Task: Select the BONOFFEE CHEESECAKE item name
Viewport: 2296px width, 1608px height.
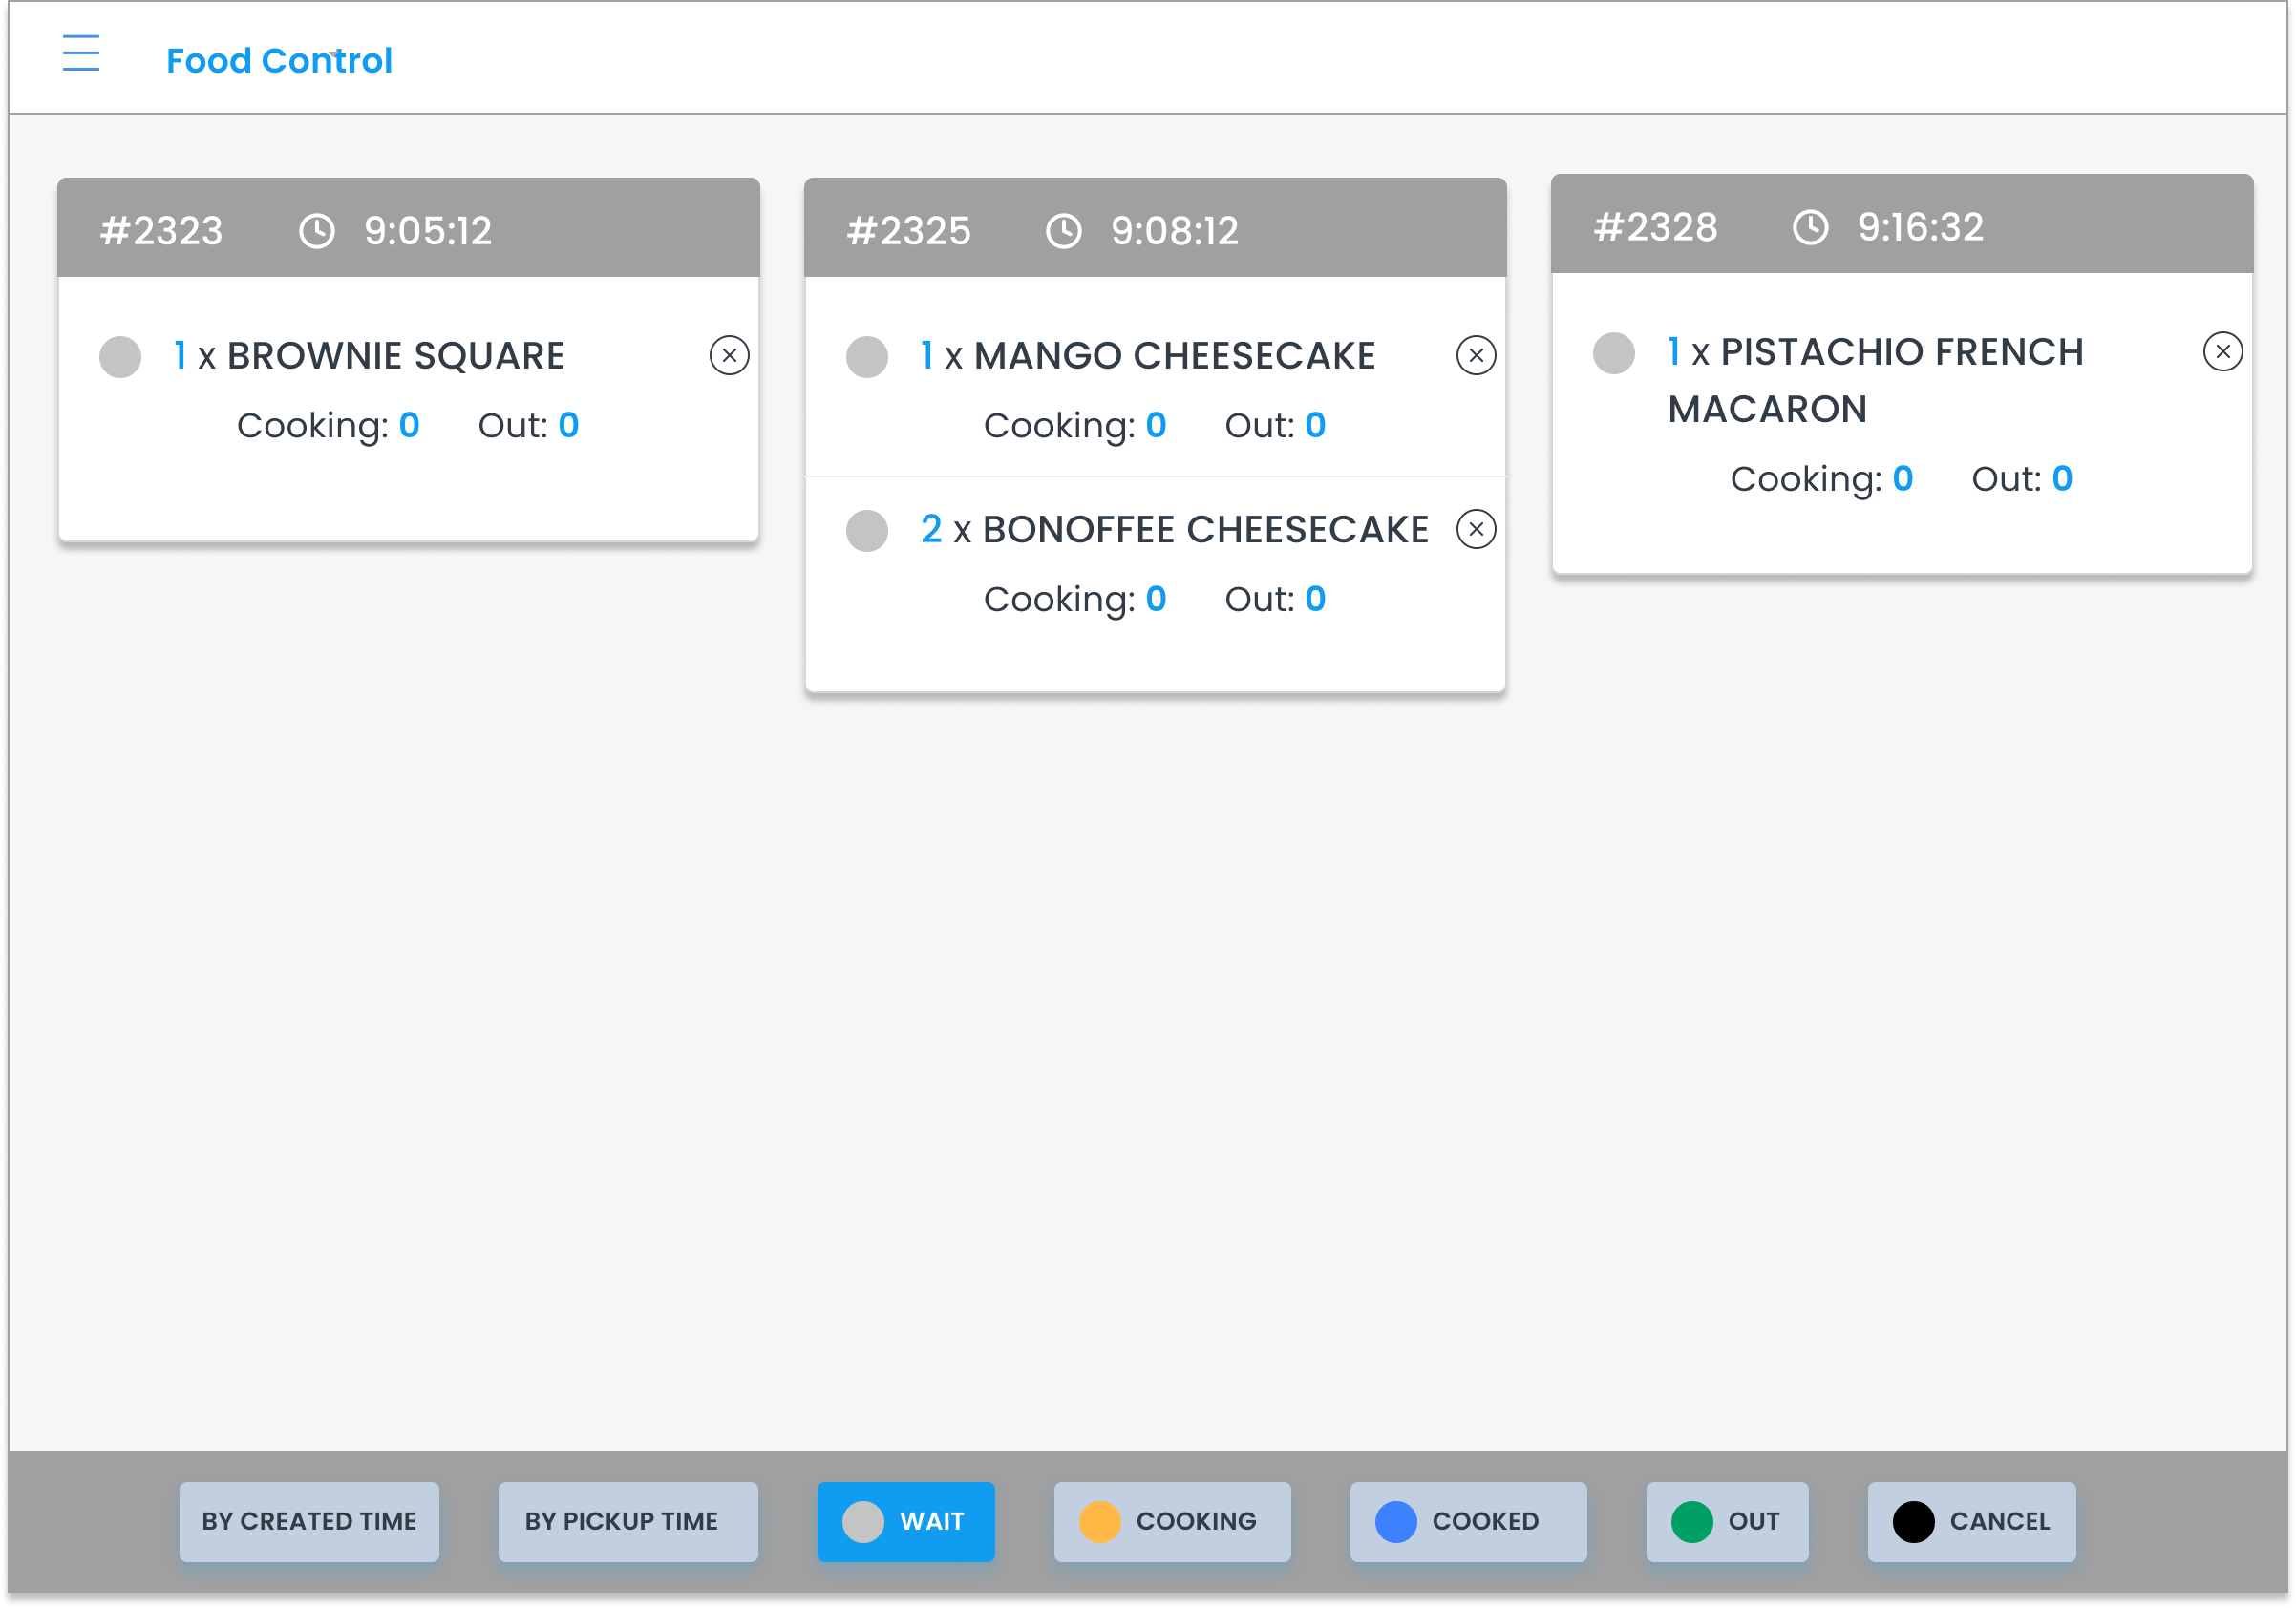Action: click(x=1206, y=530)
